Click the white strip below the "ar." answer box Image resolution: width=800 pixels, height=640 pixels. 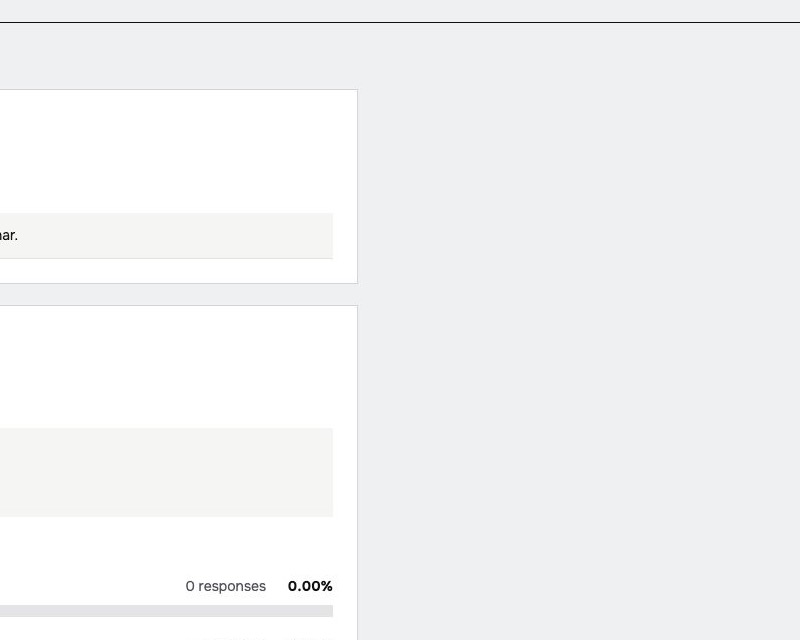pos(179,270)
